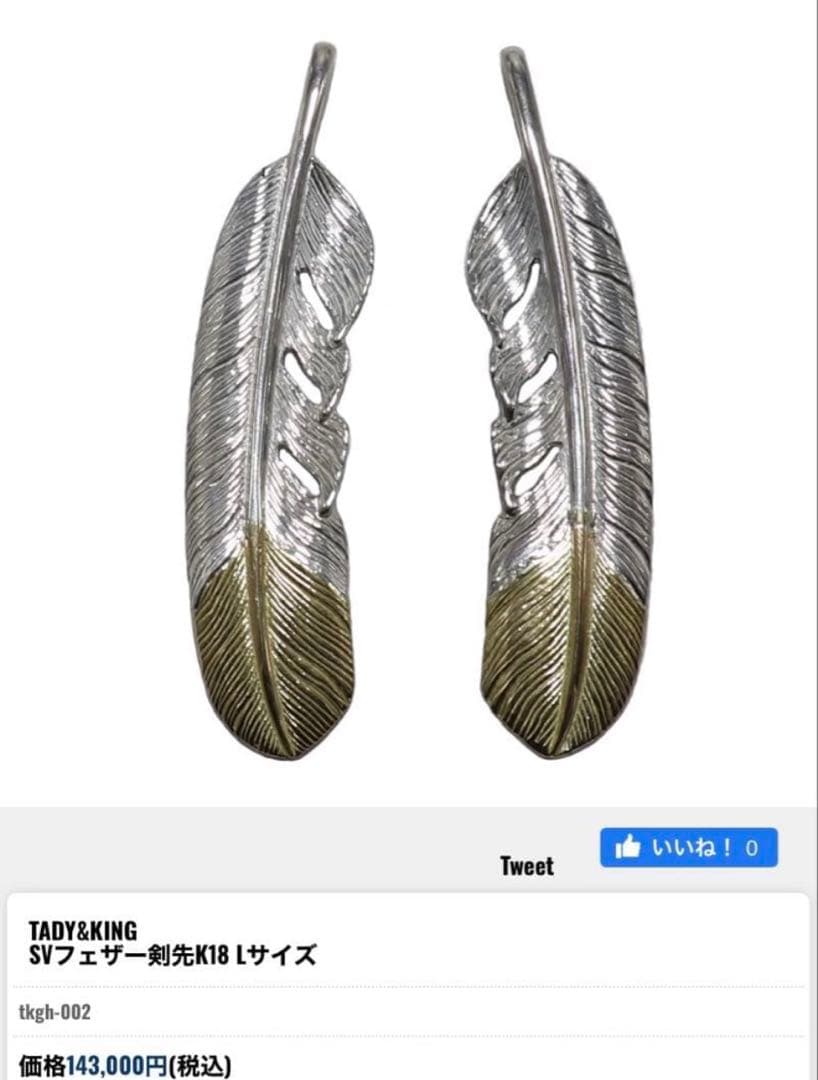This screenshot has height=1080, width=818.
Task: Click product title SVフェザー剣先K18 Lサイズ
Action: [172, 955]
